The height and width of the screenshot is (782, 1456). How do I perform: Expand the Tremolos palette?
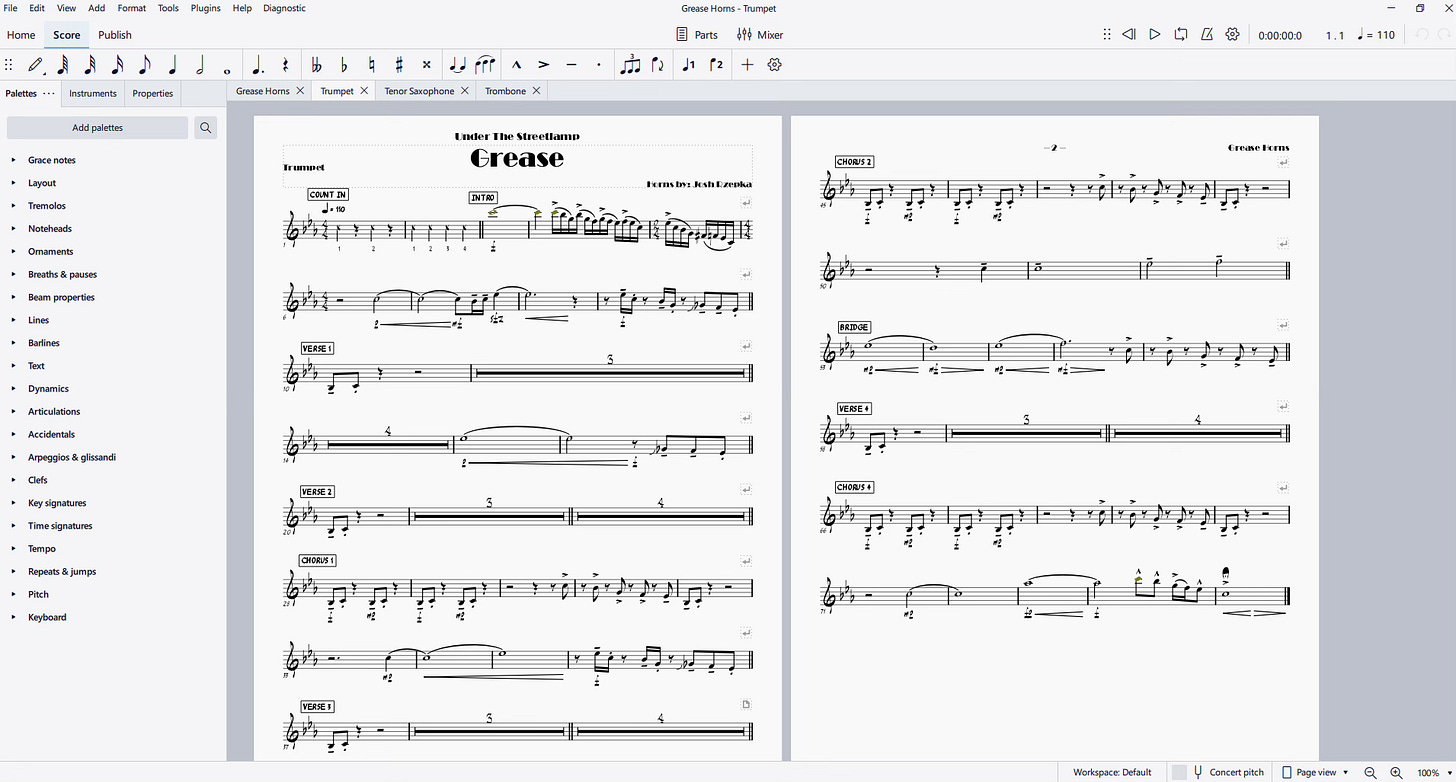14,206
